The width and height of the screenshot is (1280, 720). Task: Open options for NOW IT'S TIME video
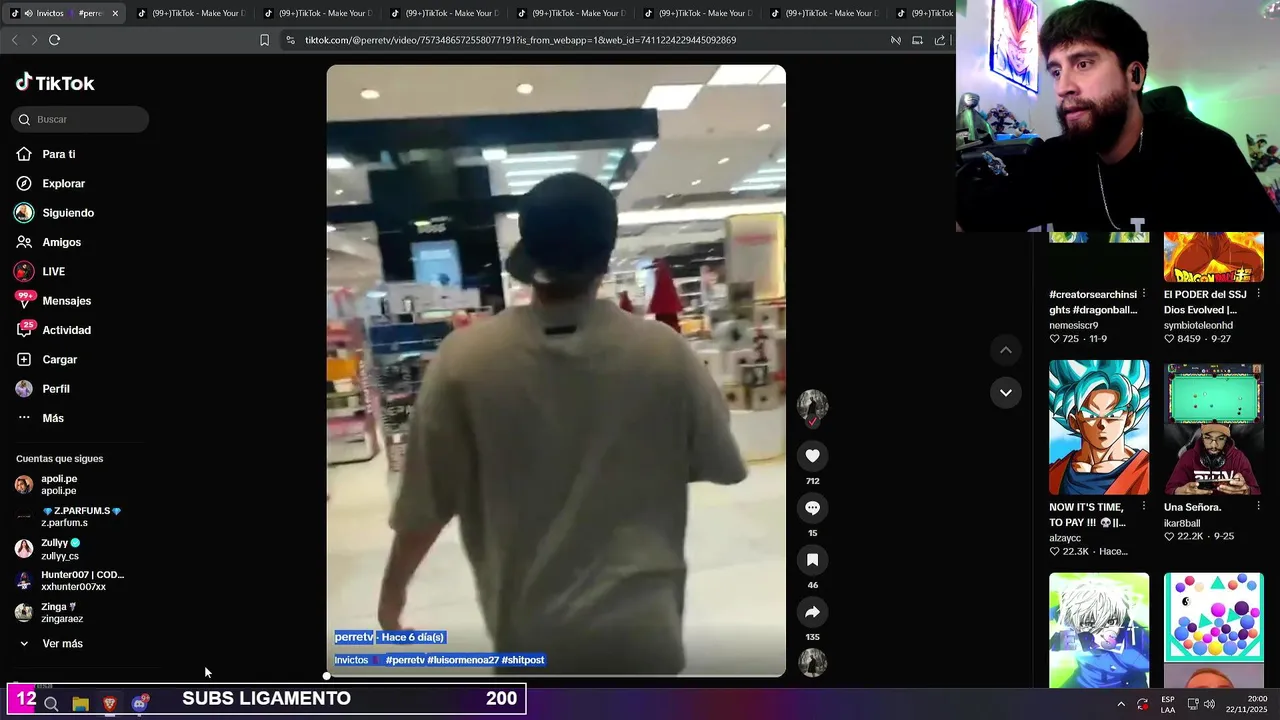(1144, 507)
